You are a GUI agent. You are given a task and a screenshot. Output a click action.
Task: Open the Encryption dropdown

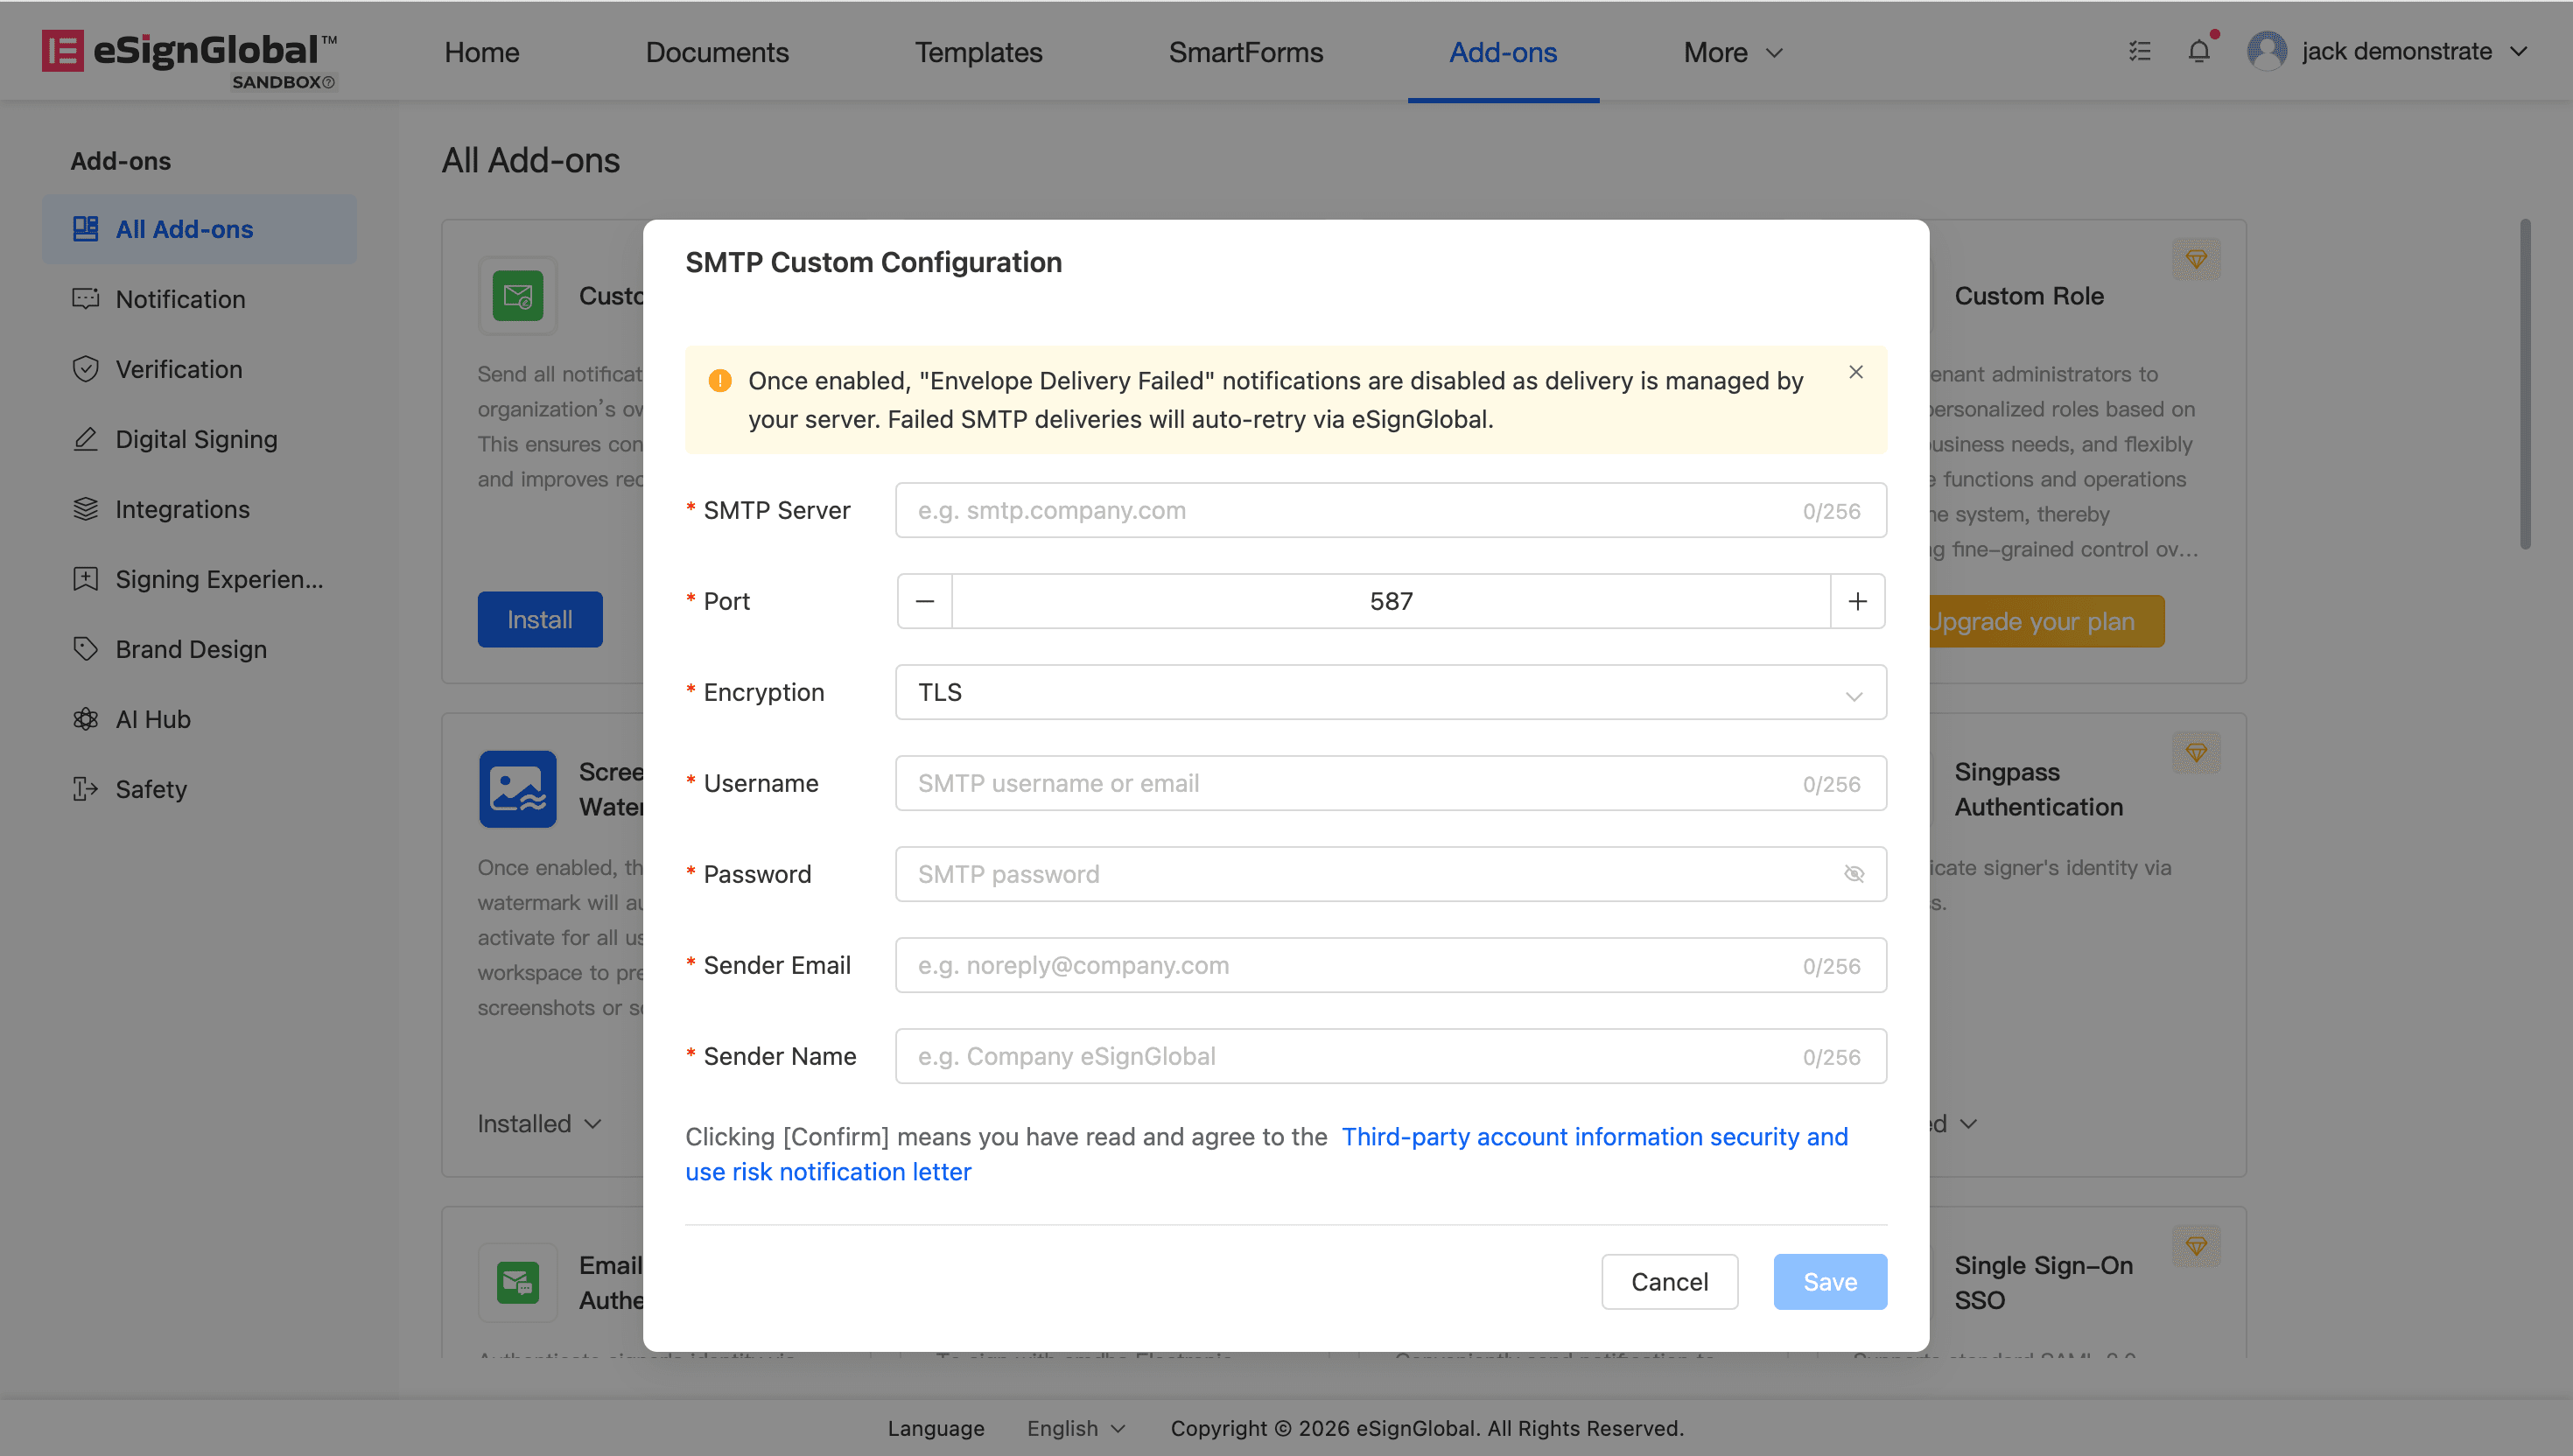pyautogui.click(x=1391, y=692)
